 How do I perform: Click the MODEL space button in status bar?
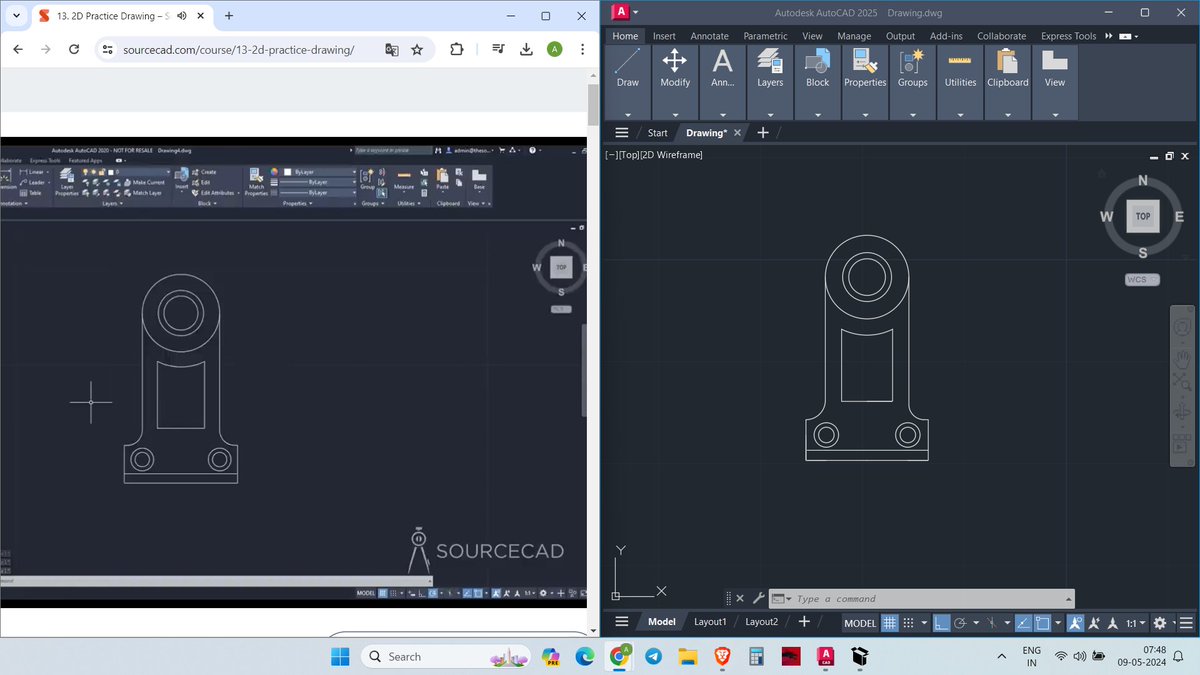point(861,623)
